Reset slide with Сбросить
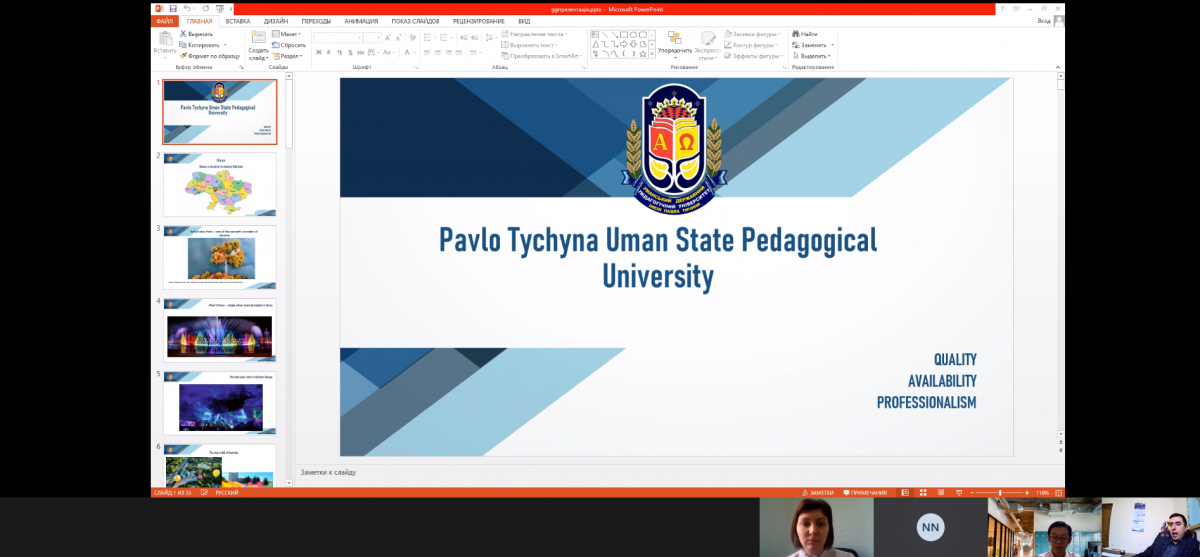The image size is (1200, 557). coord(290,45)
